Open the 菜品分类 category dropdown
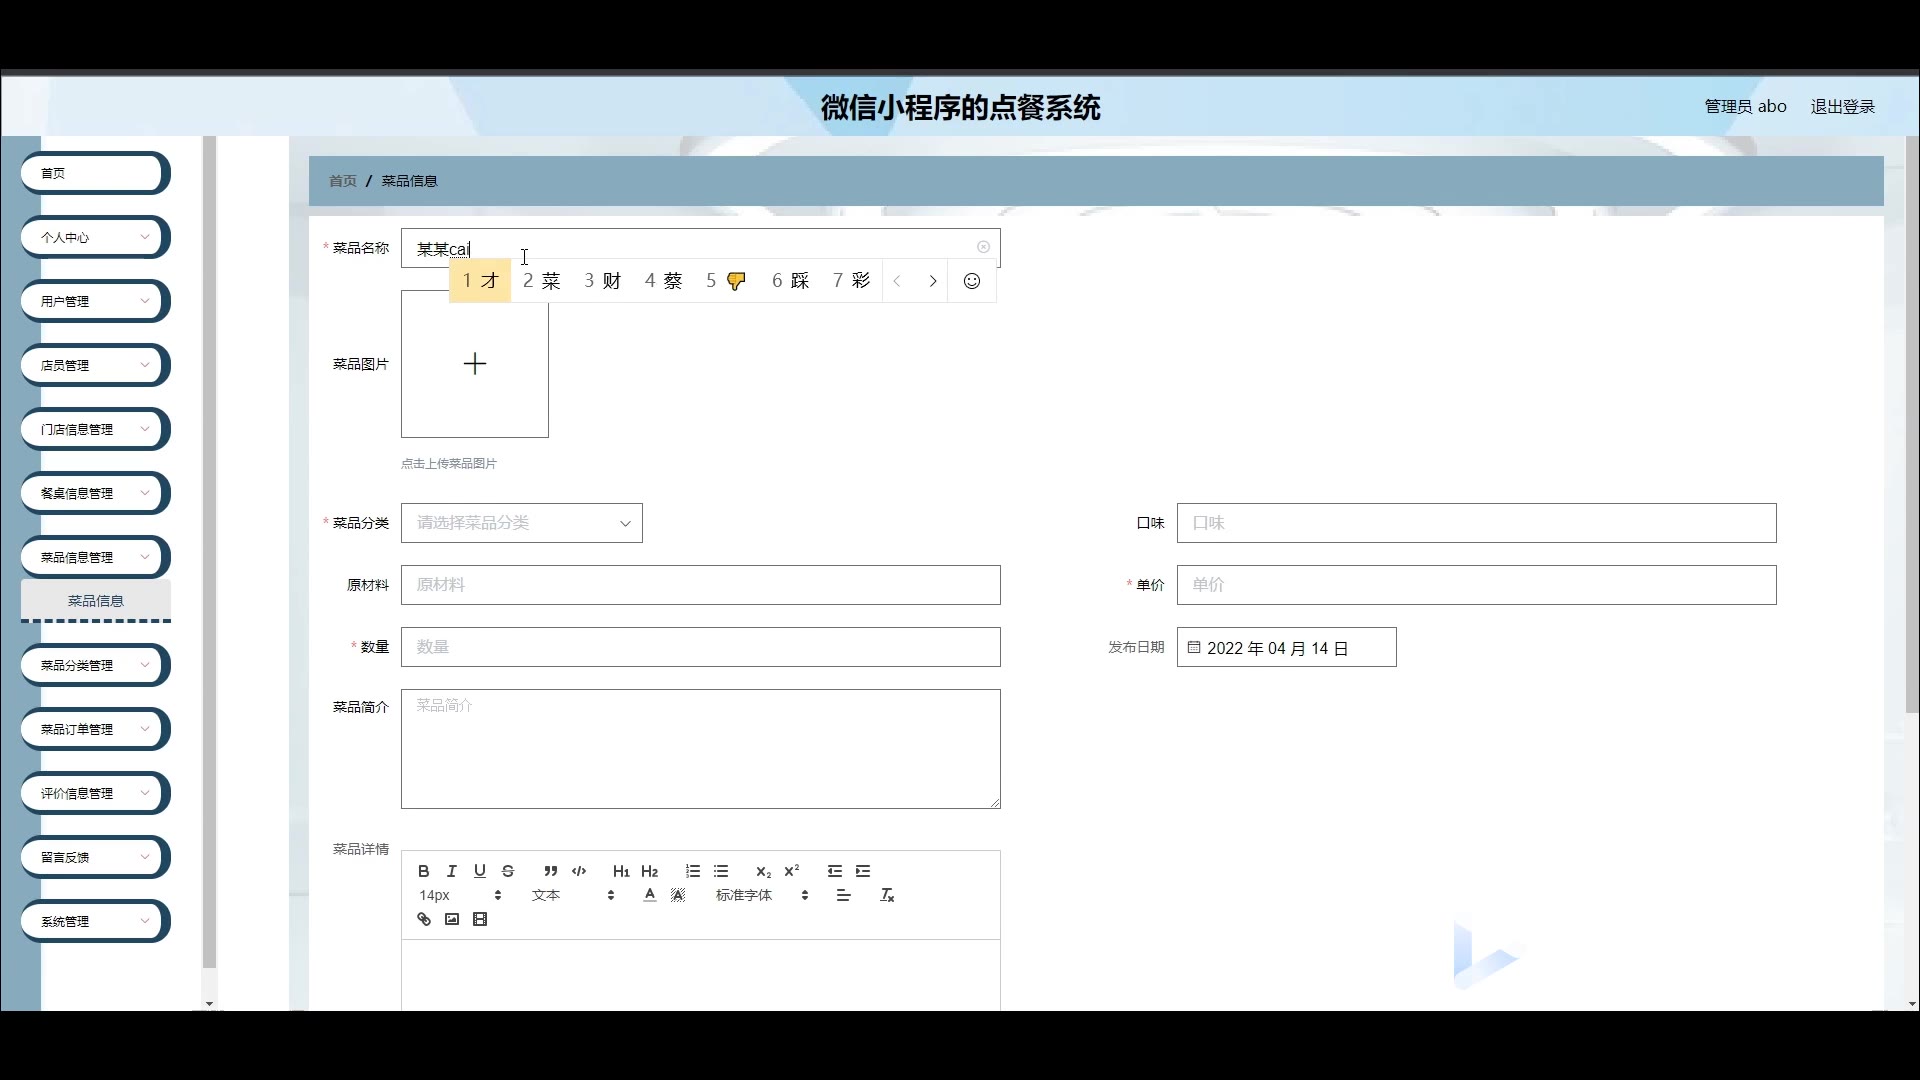 coord(521,523)
